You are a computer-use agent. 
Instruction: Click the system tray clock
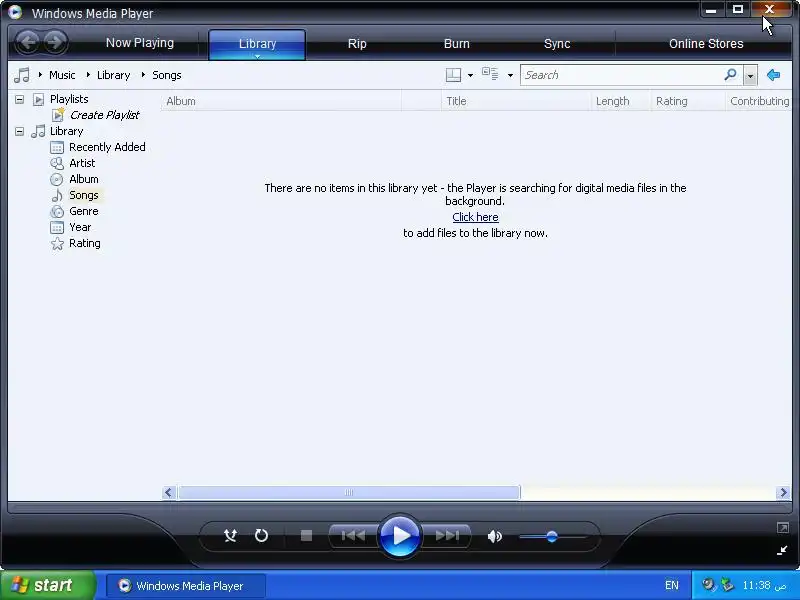(764, 585)
